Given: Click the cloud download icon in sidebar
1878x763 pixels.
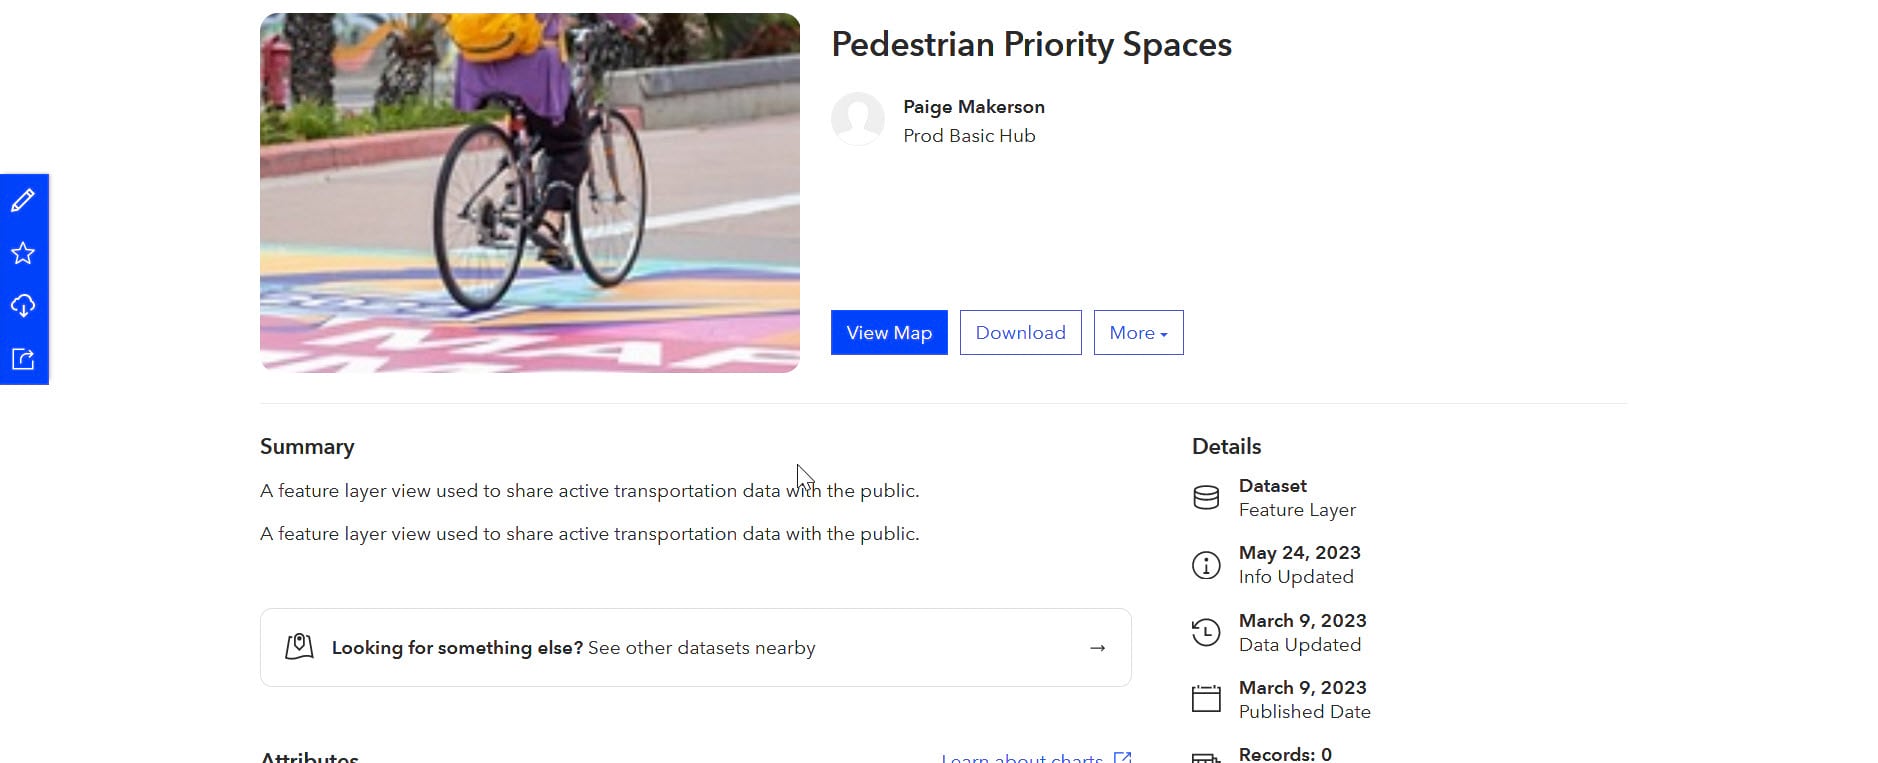Looking at the screenshot, I should [23, 306].
